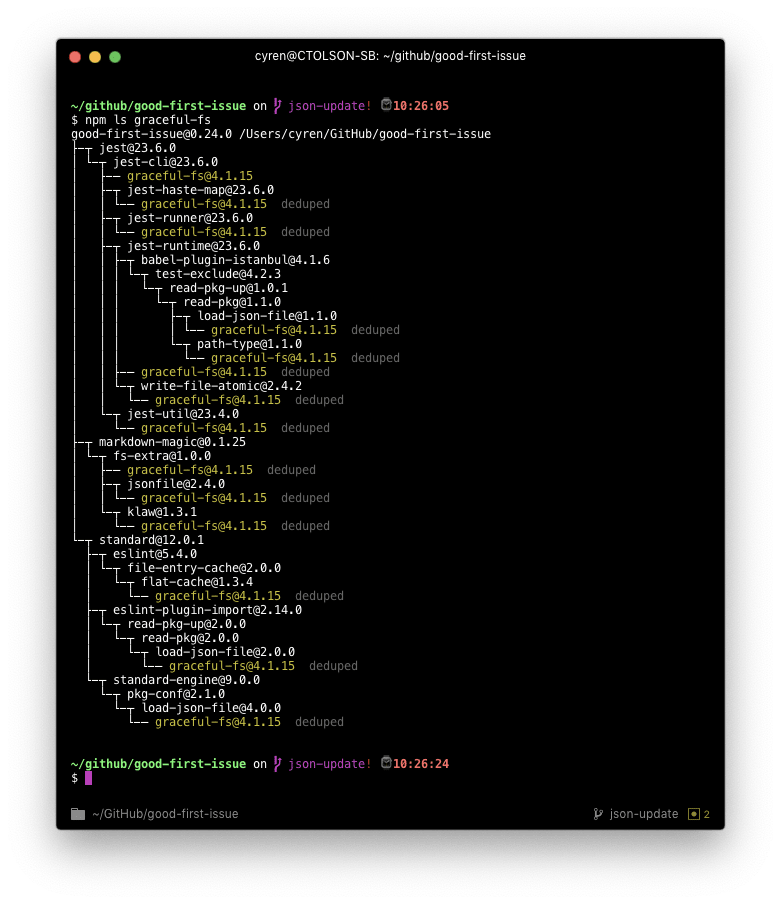The height and width of the screenshot is (904, 781).
Task: Select the read-pkg@1.1.0 row
Action: 232,302
